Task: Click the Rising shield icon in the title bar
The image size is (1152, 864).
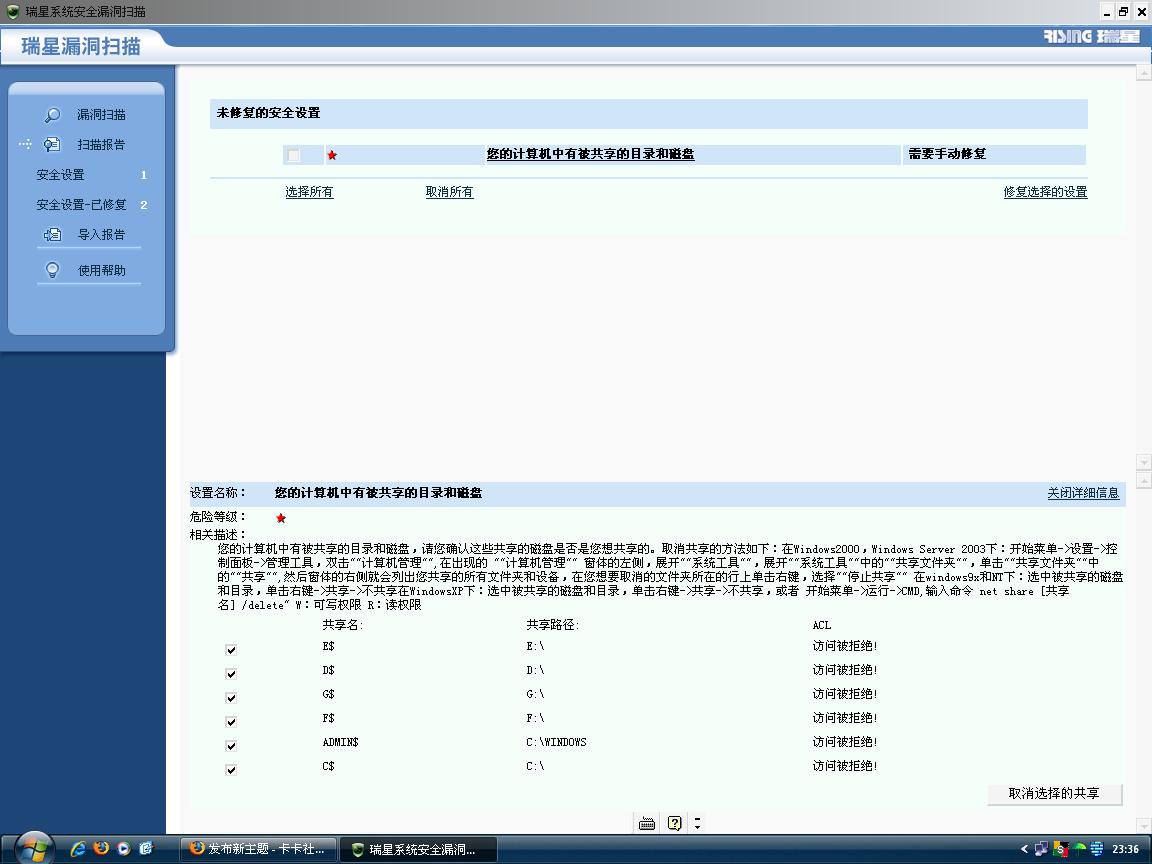Action: click(12, 12)
